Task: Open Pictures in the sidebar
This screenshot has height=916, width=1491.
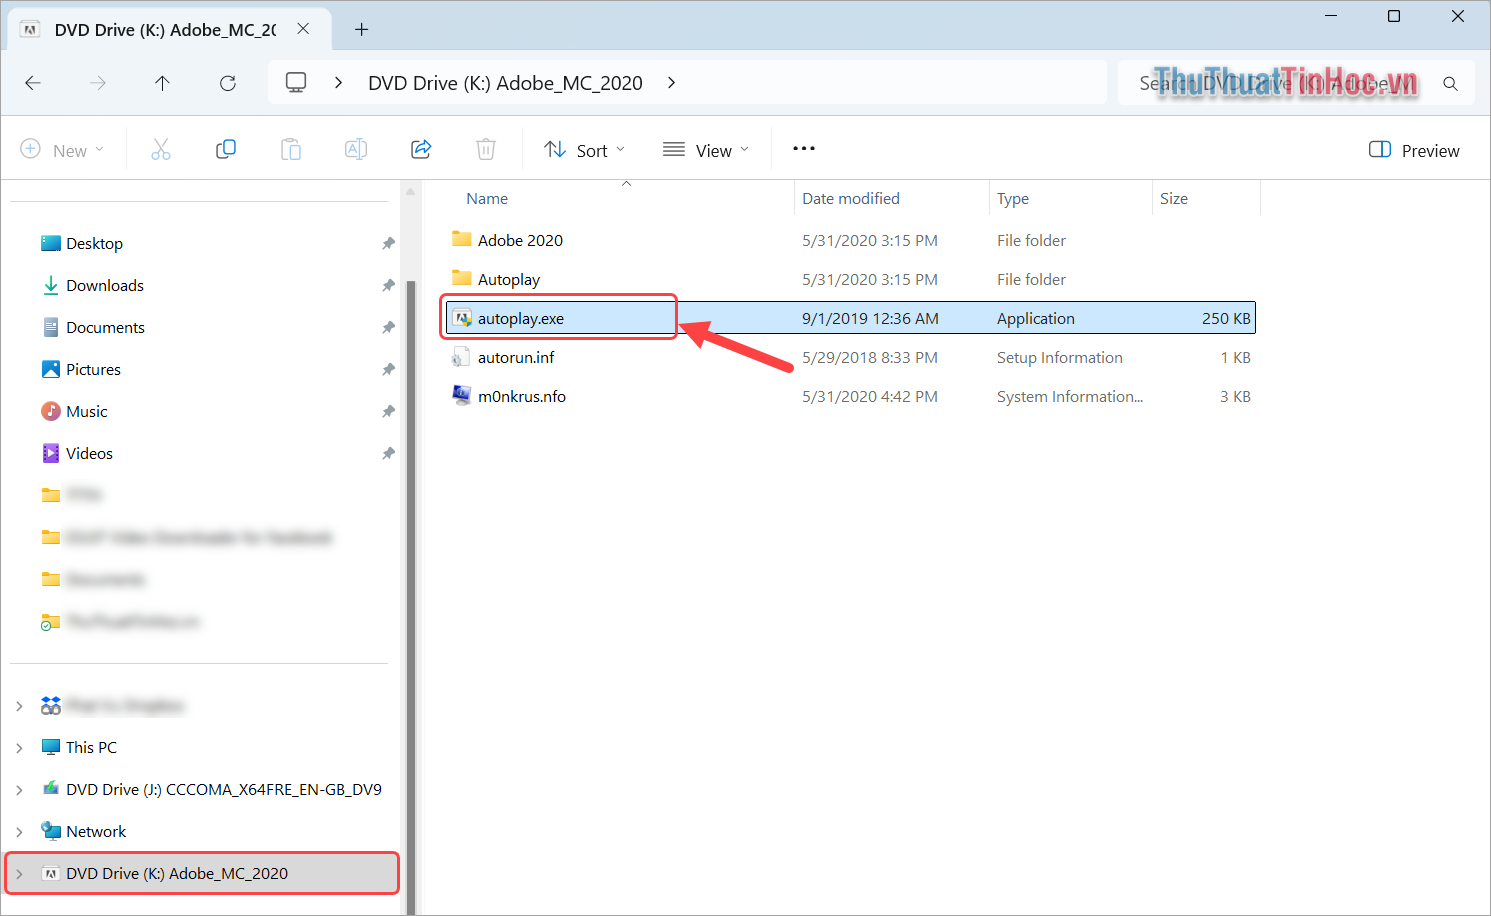Action: (93, 369)
